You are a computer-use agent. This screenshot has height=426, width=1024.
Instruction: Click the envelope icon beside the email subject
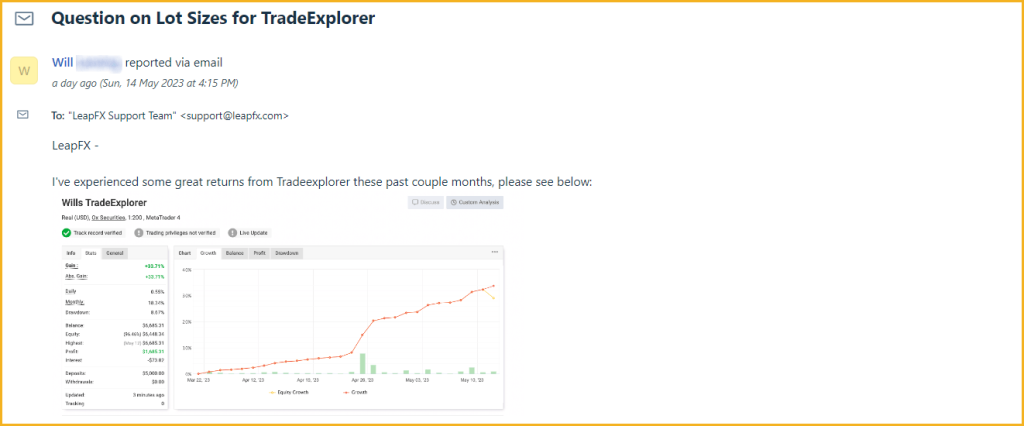click(24, 19)
